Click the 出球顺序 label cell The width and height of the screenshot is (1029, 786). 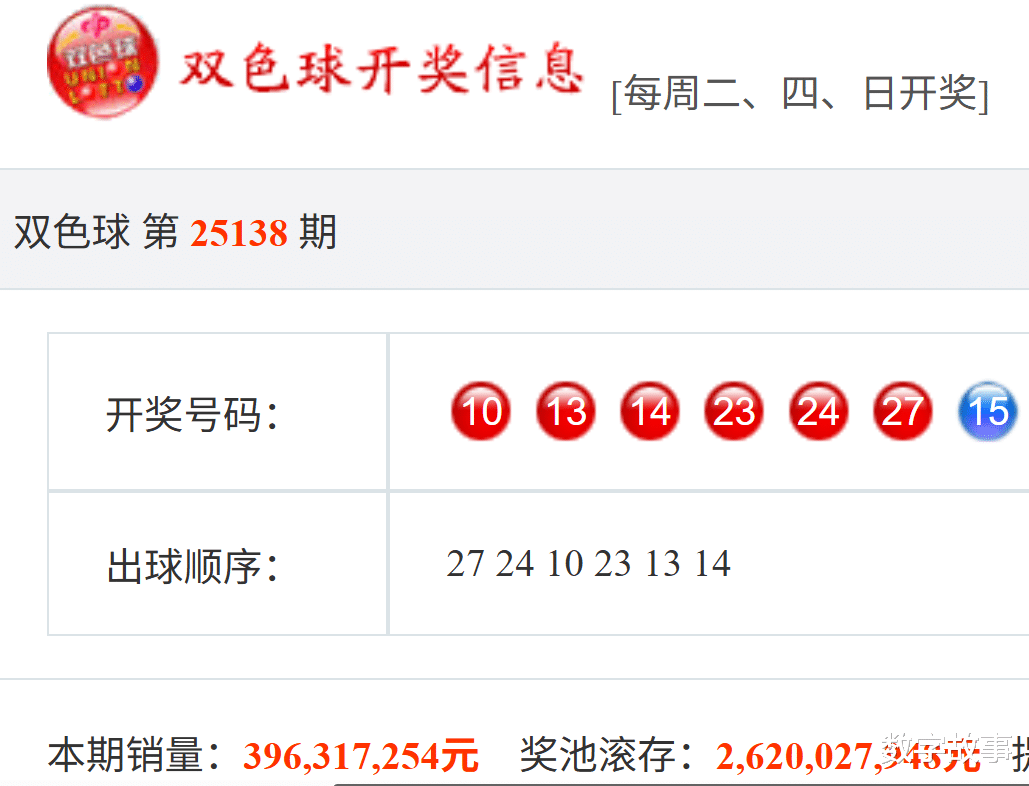(x=218, y=564)
